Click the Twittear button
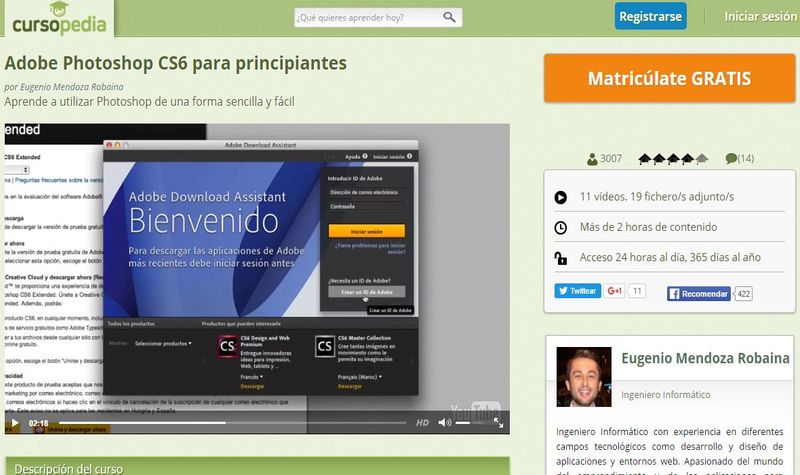 click(x=578, y=291)
